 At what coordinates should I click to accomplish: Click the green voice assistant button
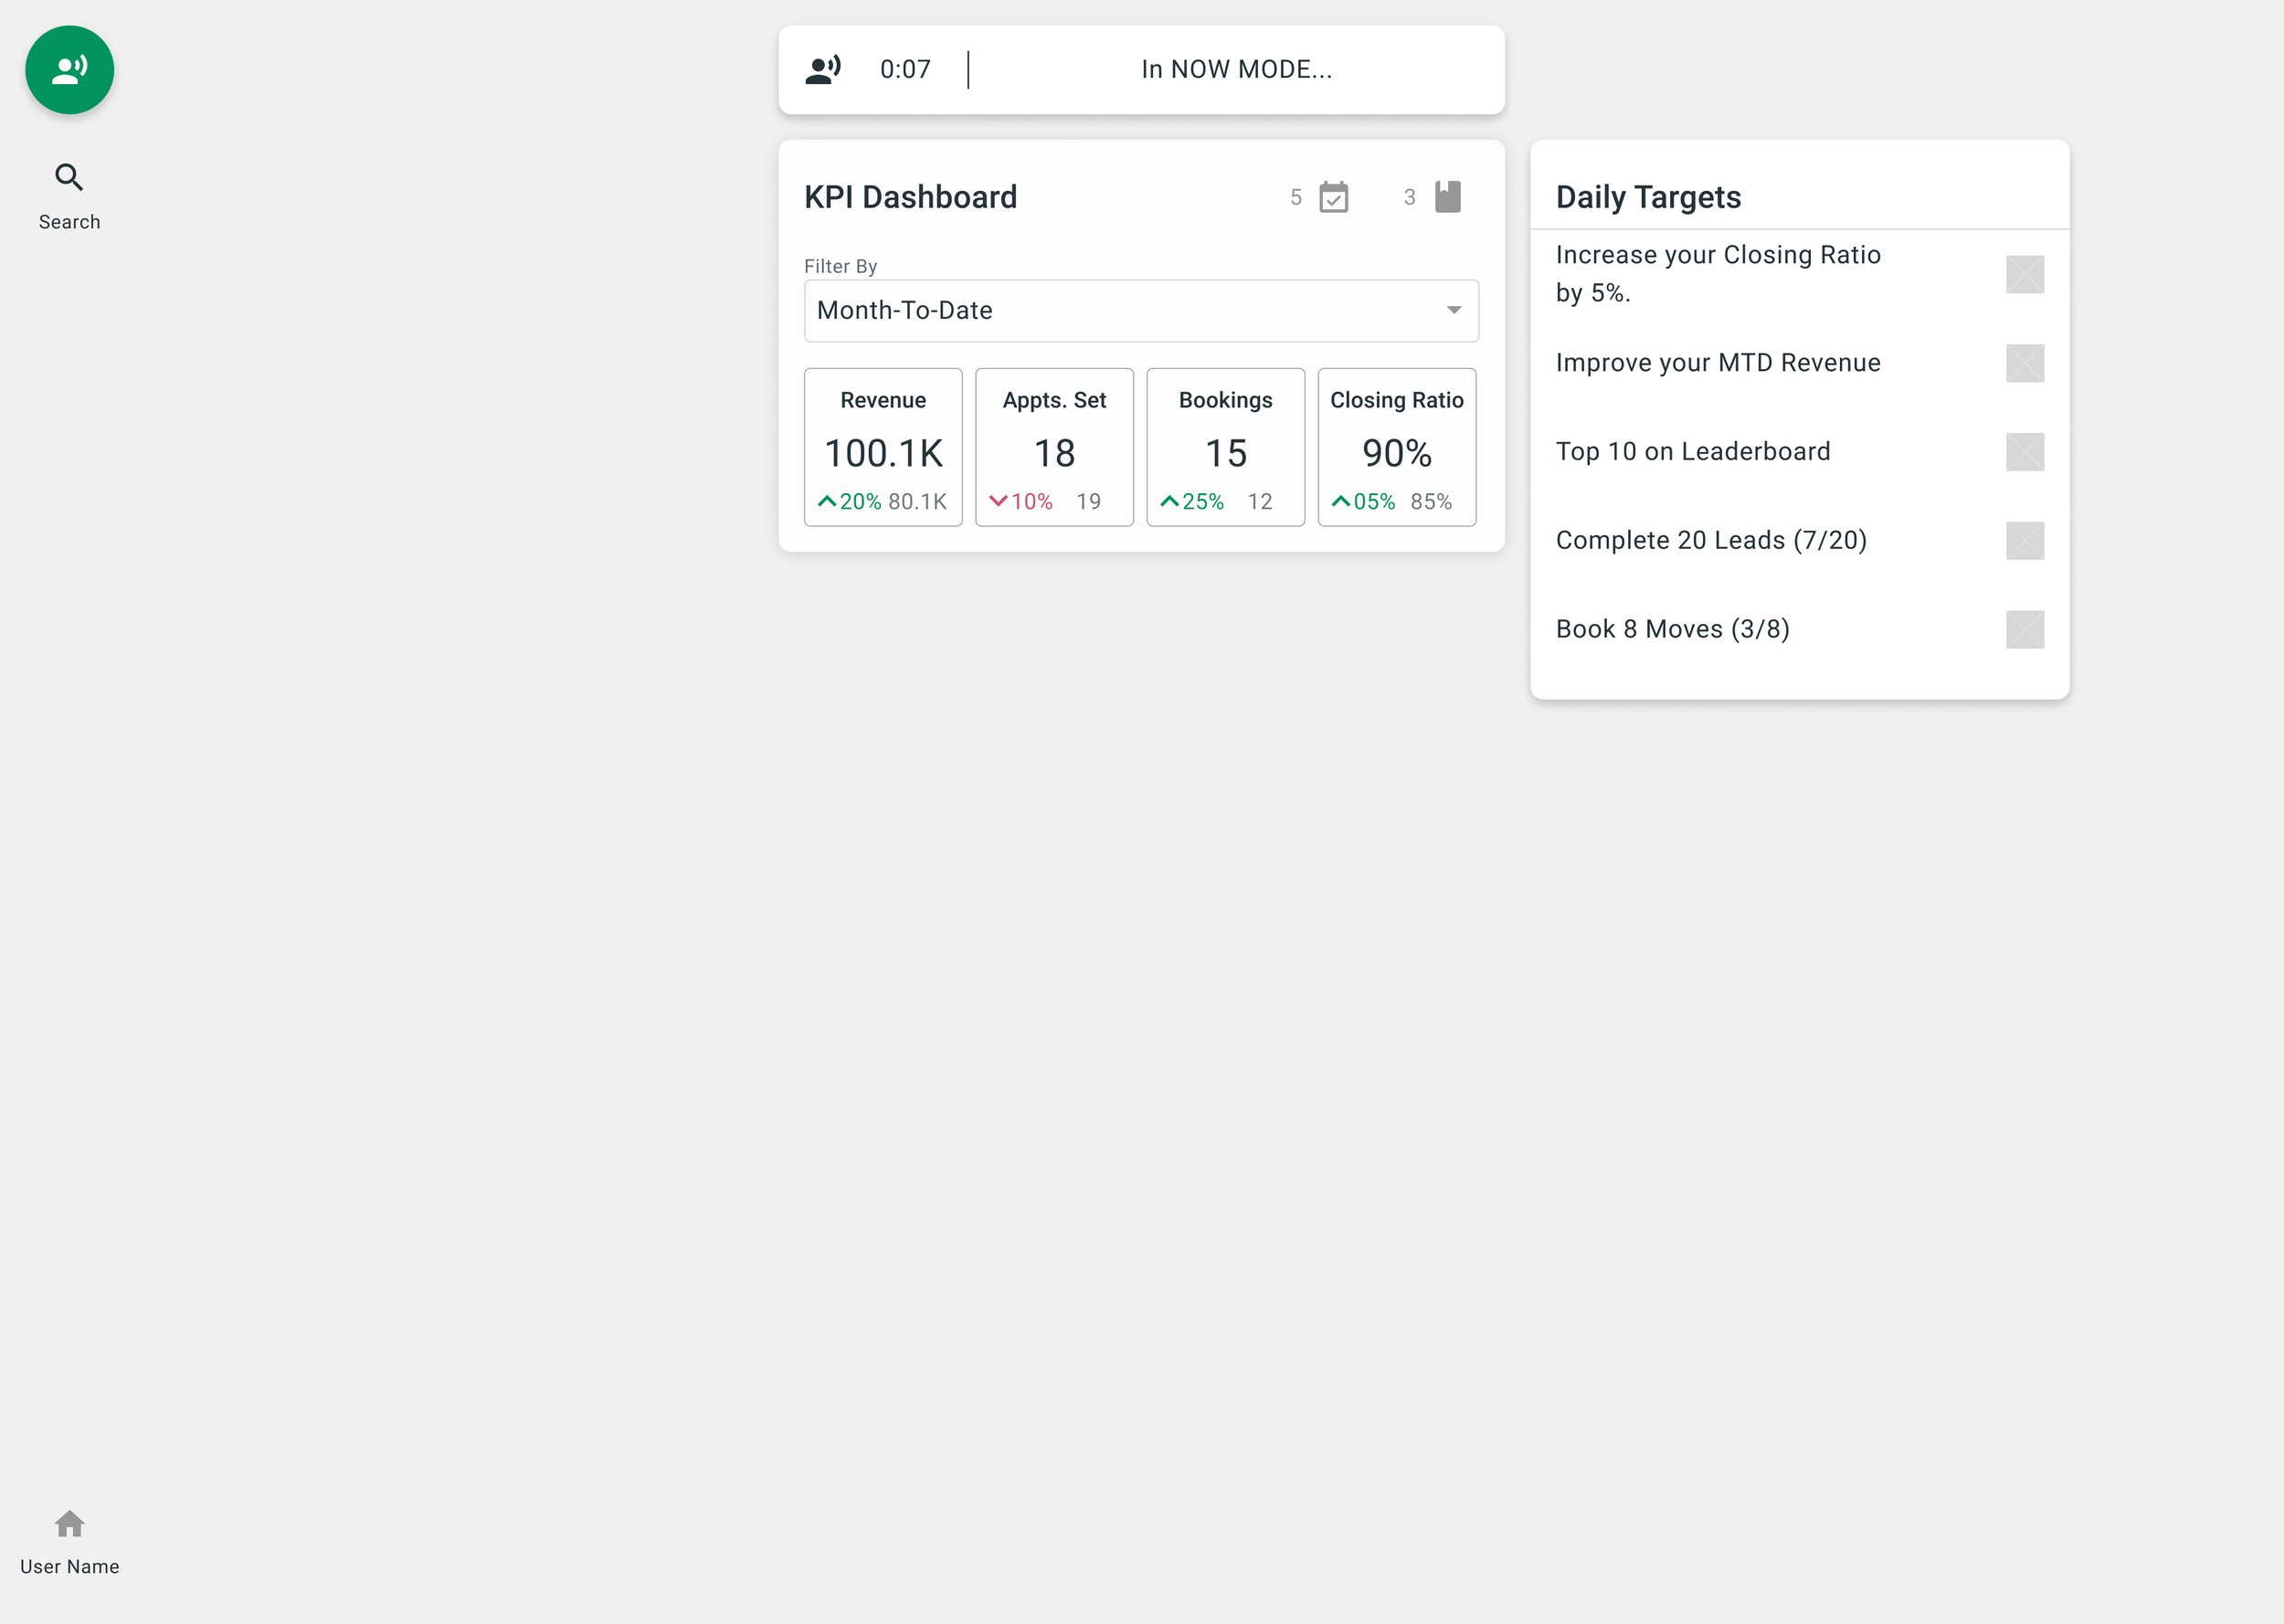point(69,70)
